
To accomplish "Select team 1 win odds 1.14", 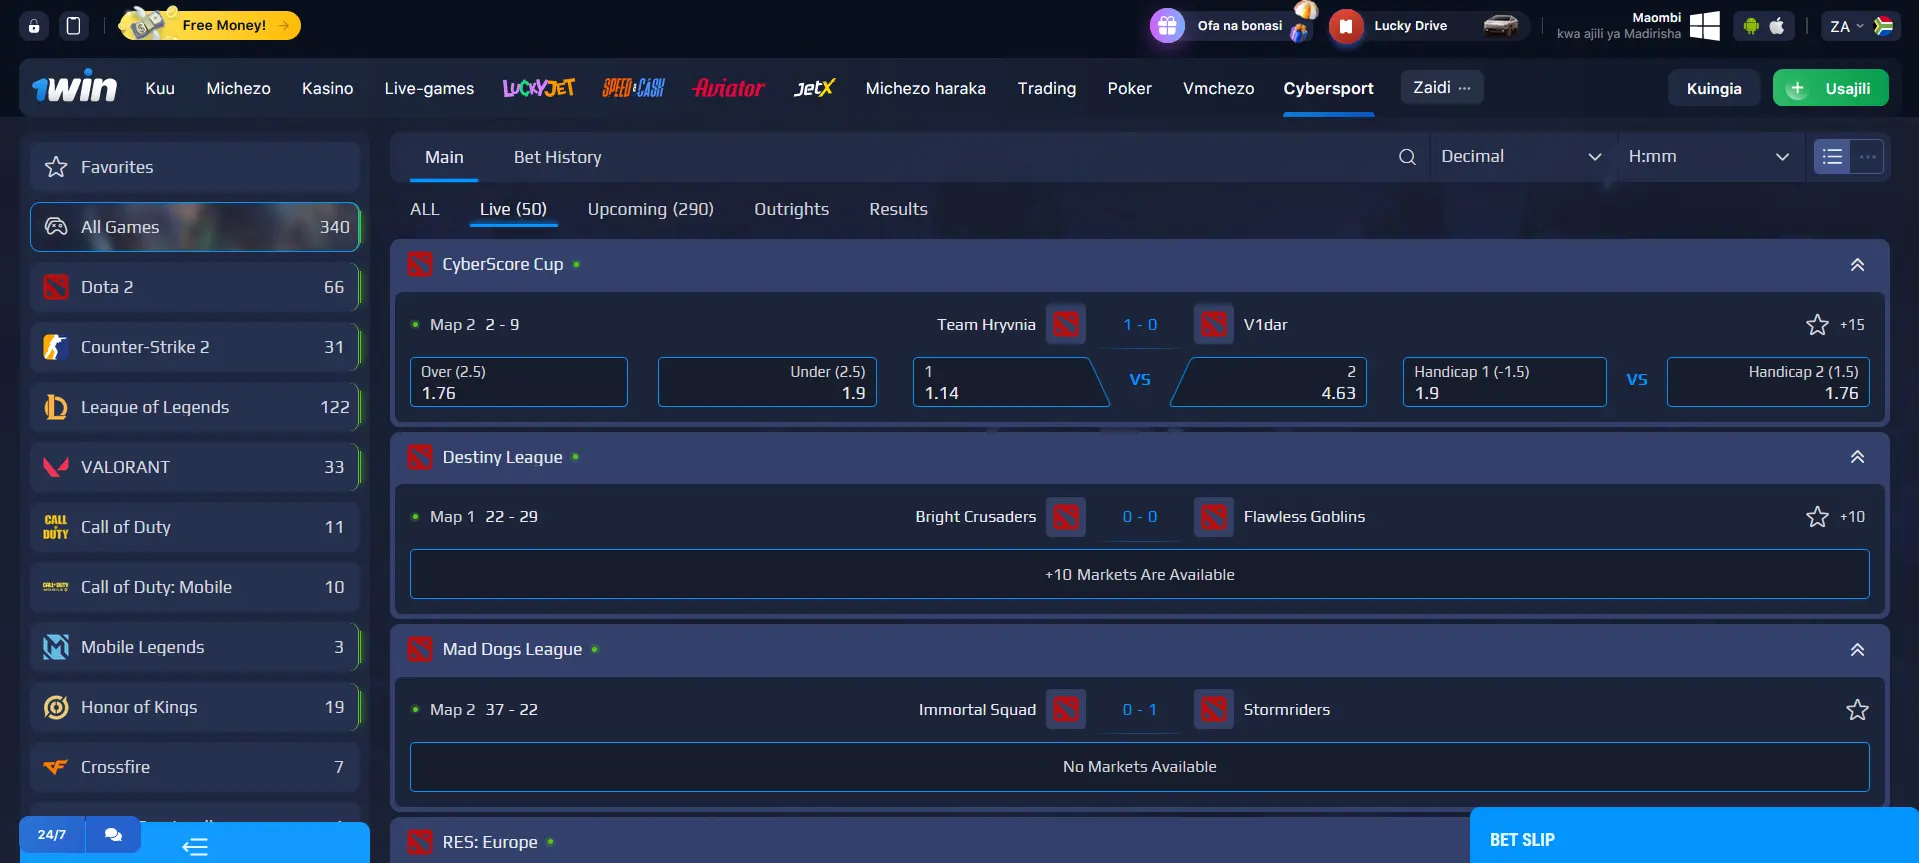I will [1010, 382].
